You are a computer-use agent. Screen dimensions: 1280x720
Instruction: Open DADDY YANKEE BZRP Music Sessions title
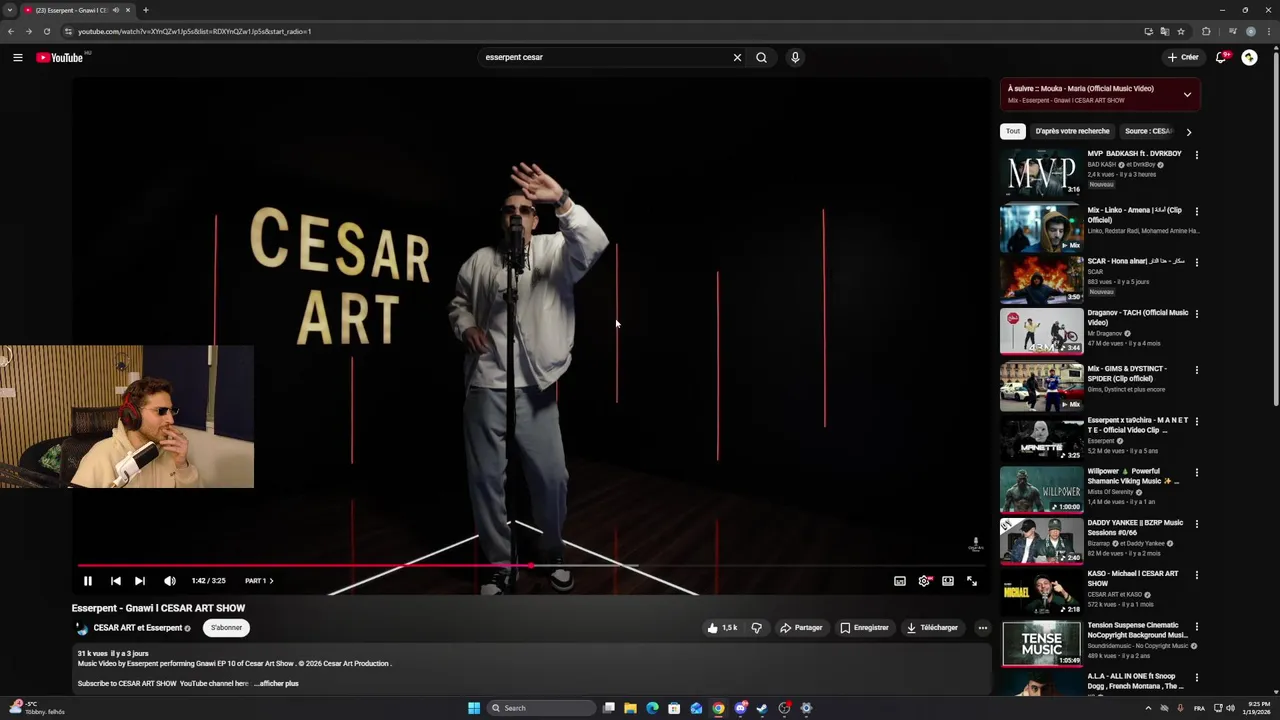[1136, 527]
